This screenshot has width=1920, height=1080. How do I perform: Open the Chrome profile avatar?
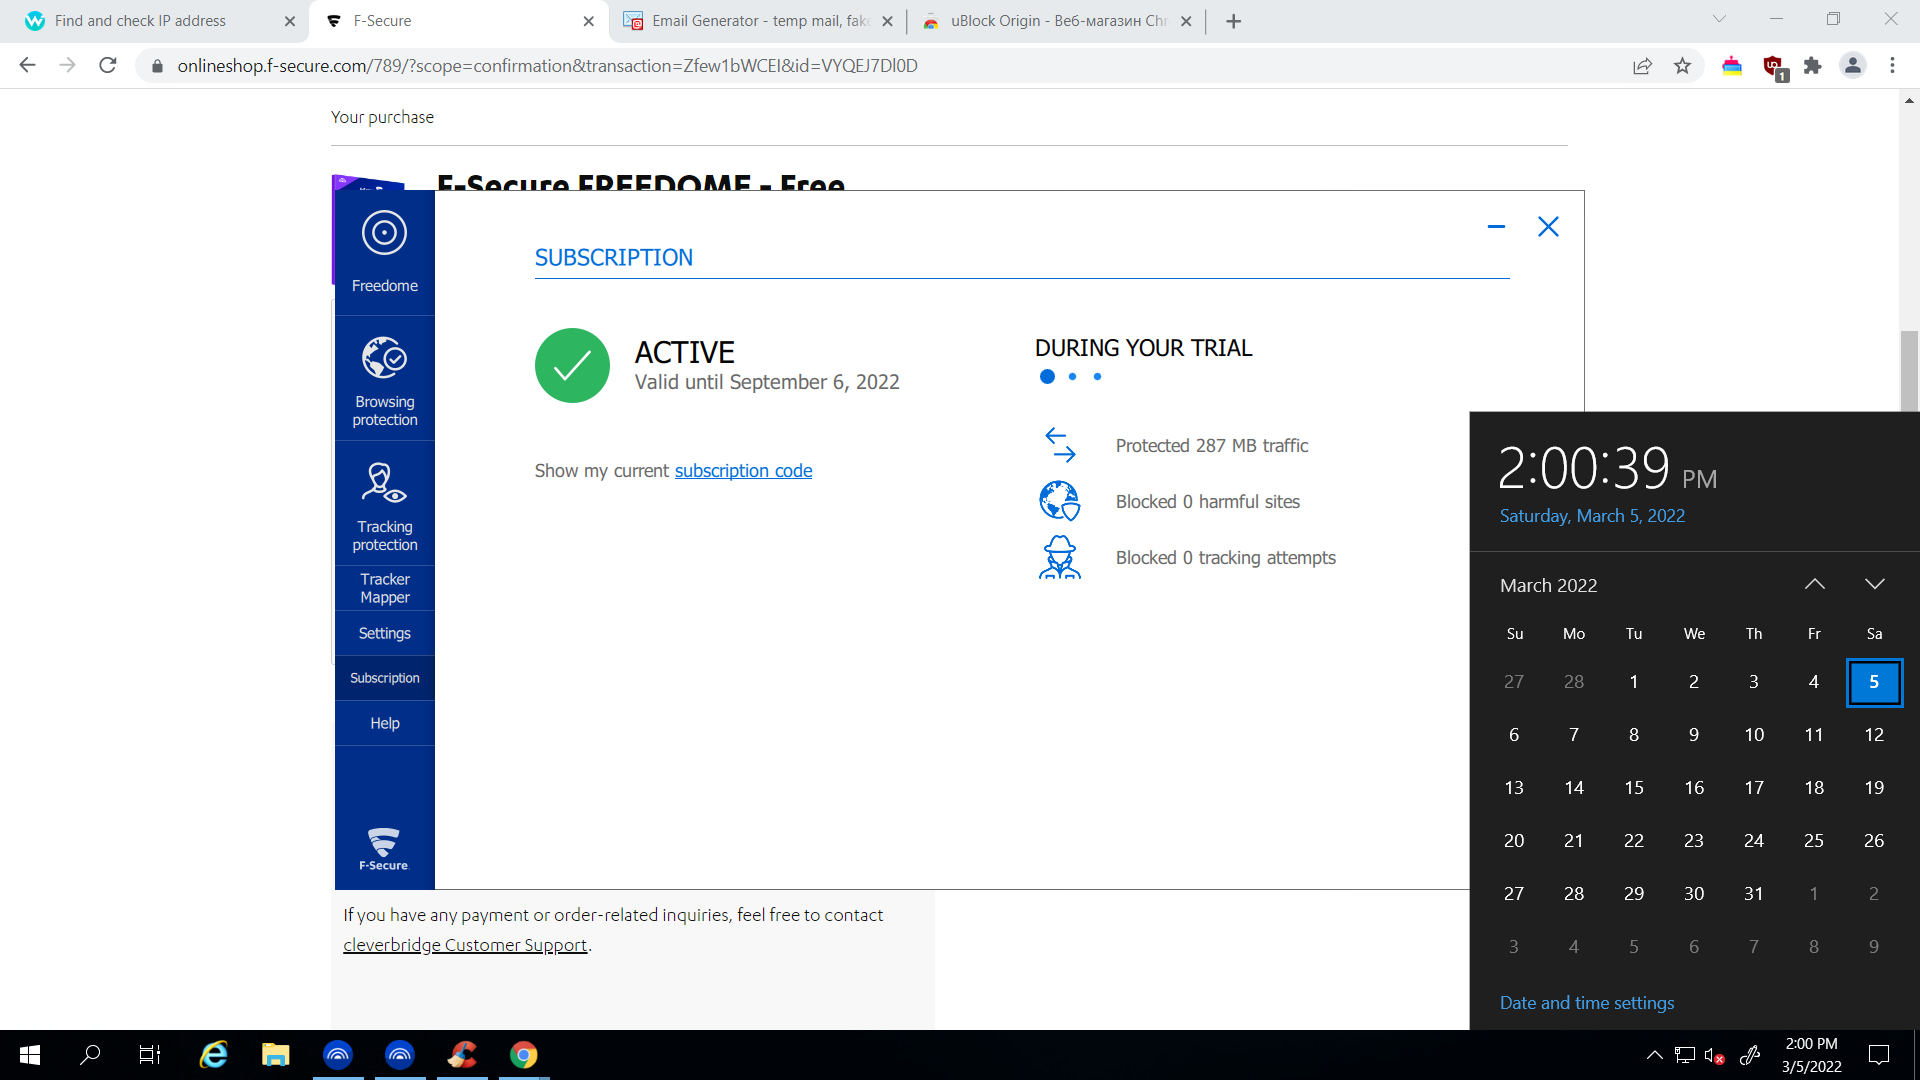point(1853,66)
